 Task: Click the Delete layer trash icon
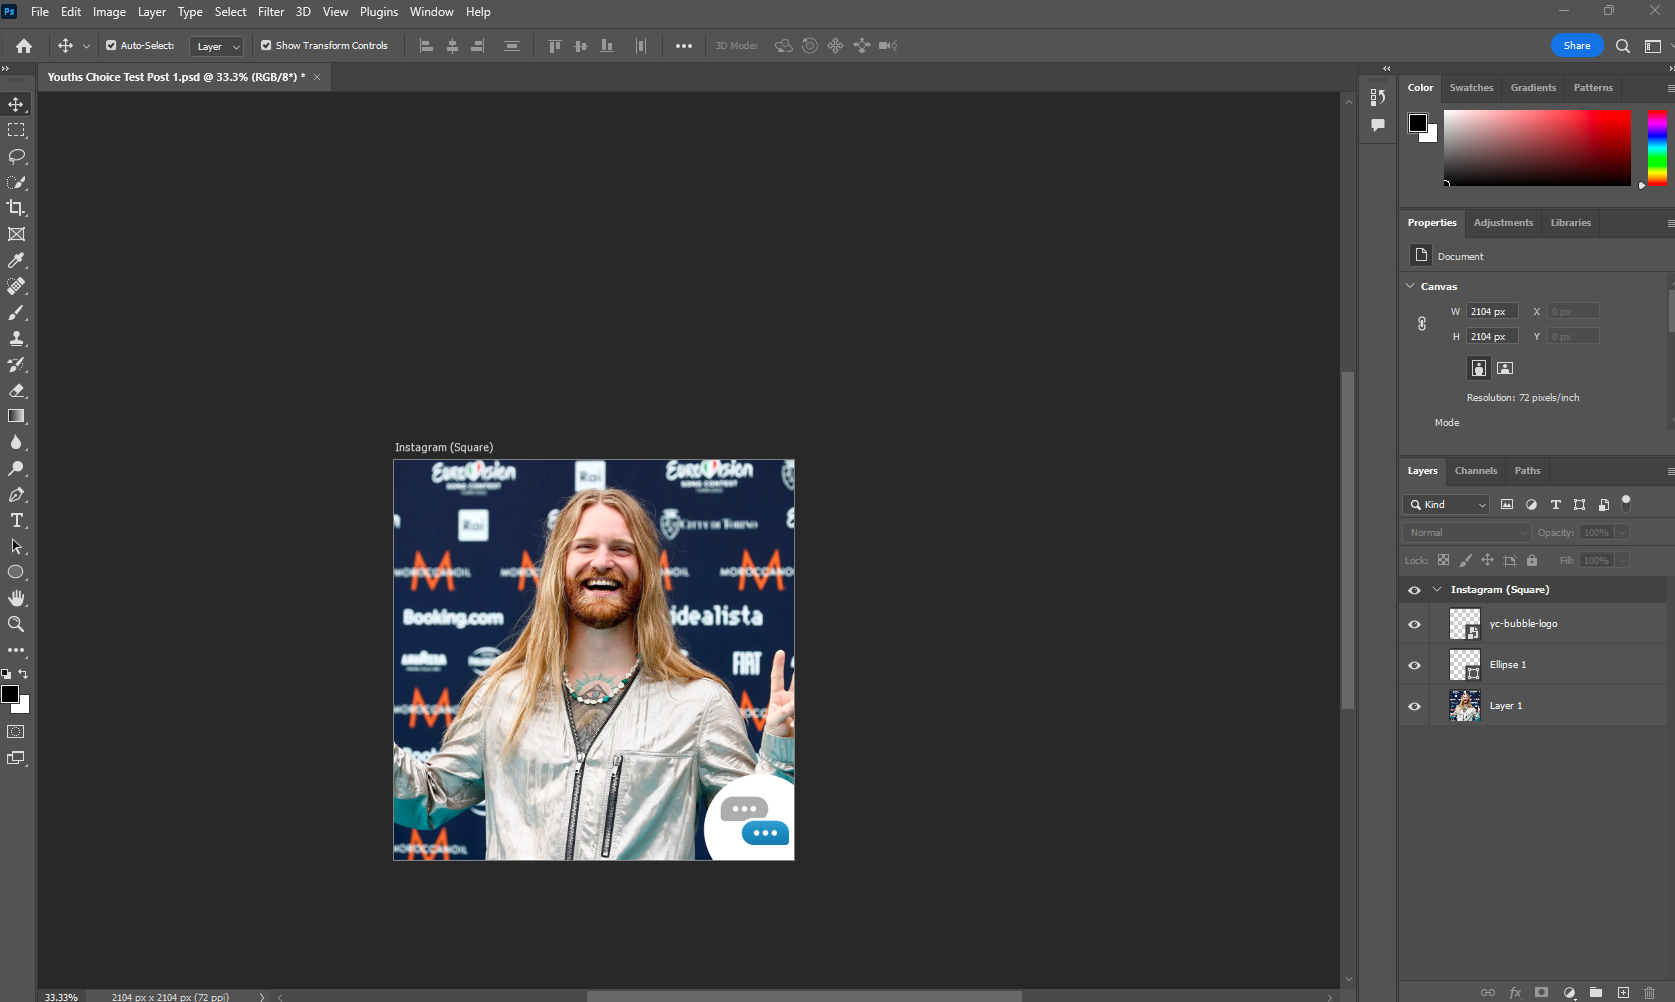pos(1648,993)
